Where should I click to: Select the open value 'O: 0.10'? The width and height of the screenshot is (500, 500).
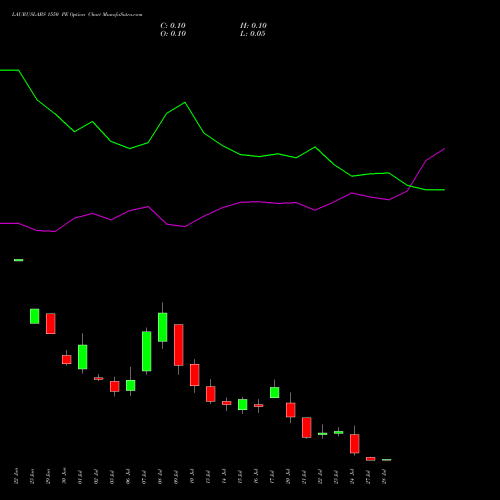[x=173, y=34]
